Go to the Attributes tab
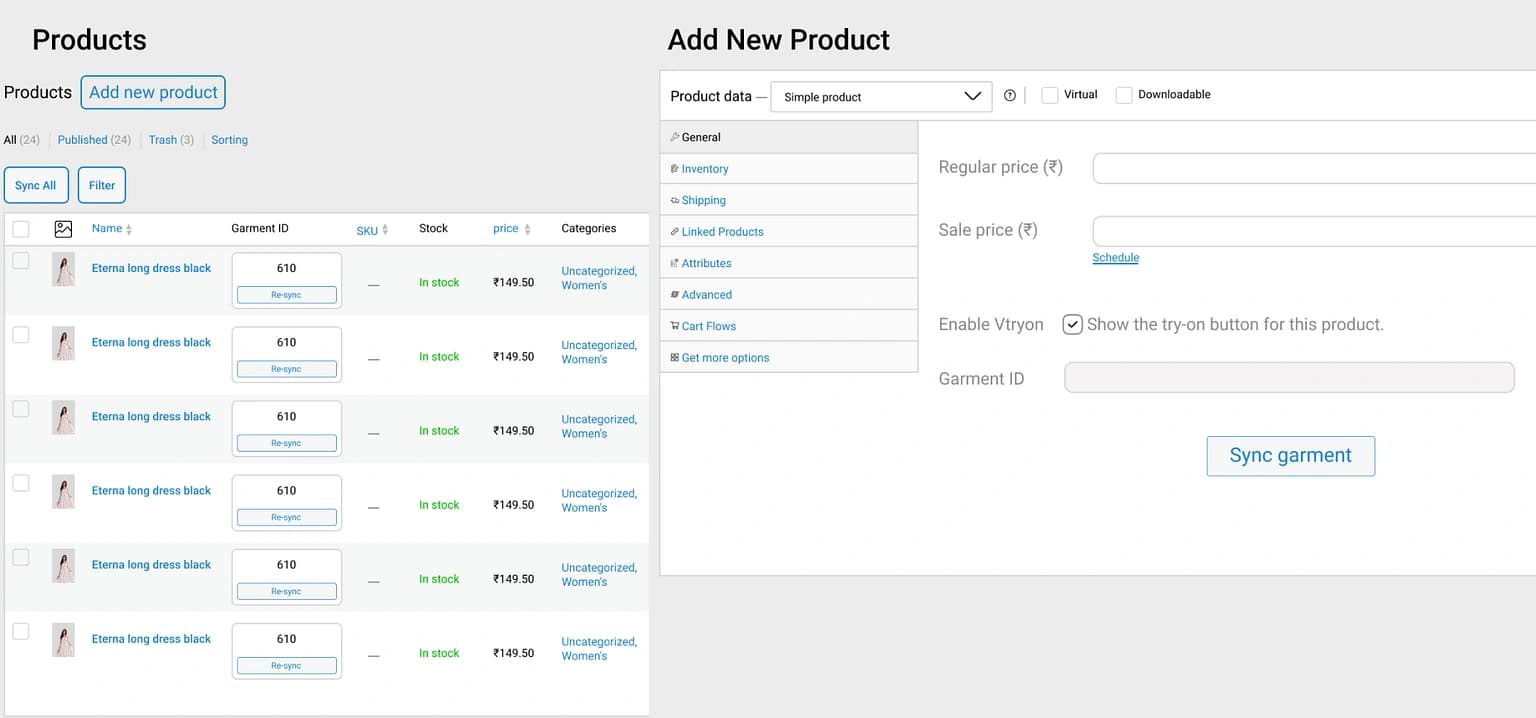1536x718 pixels. pos(706,263)
